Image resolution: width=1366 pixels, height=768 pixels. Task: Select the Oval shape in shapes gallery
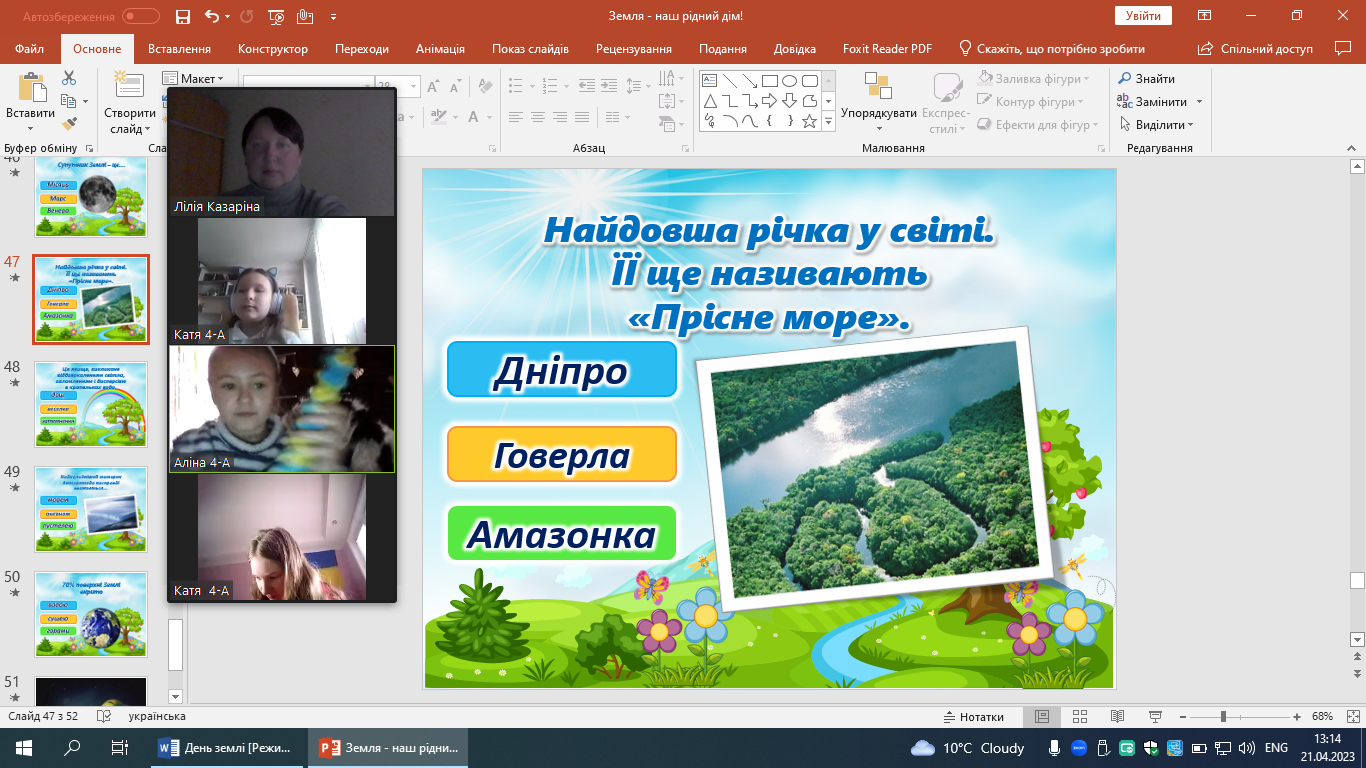pos(789,81)
